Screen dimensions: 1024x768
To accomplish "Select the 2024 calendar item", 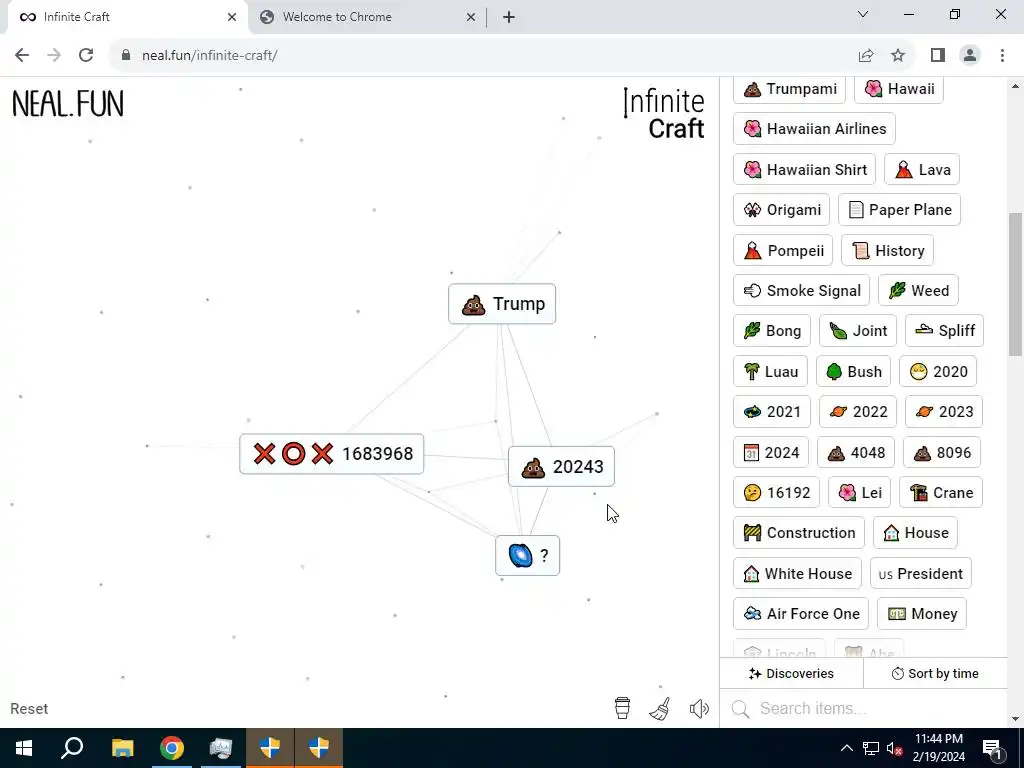I will click(771, 453).
